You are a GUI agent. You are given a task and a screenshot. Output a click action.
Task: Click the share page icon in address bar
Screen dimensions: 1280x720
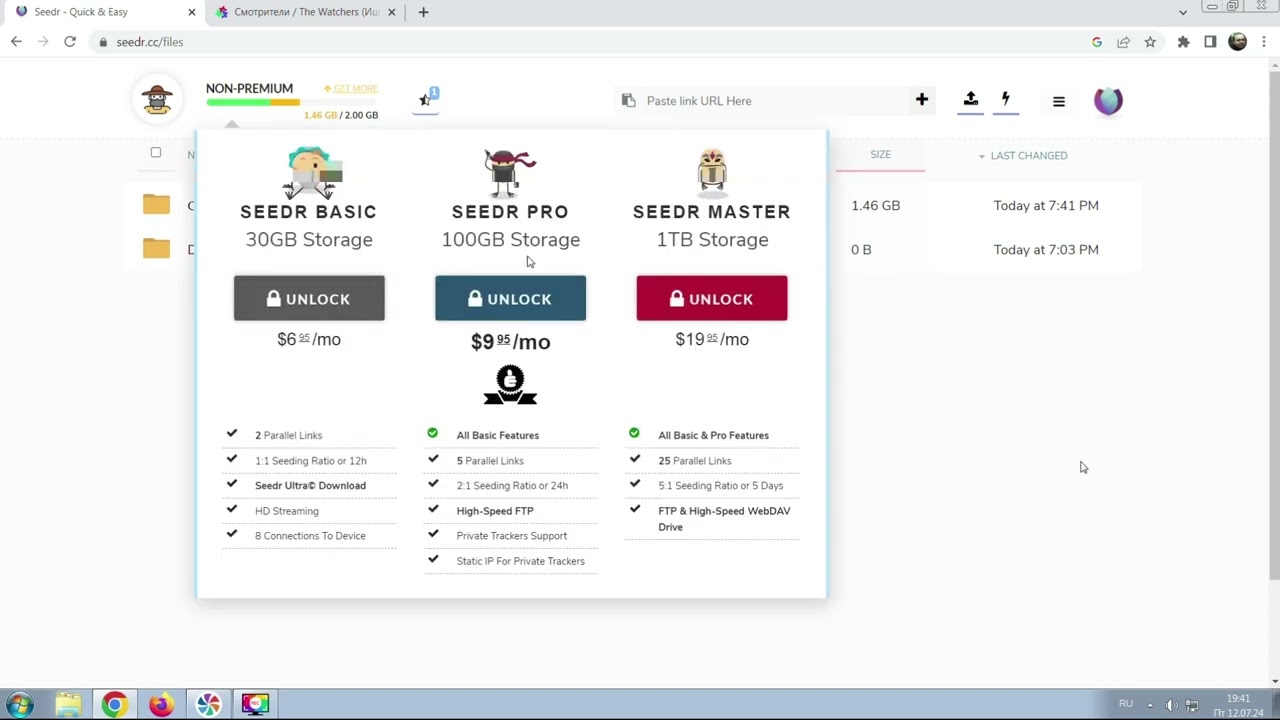click(1124, 42)
